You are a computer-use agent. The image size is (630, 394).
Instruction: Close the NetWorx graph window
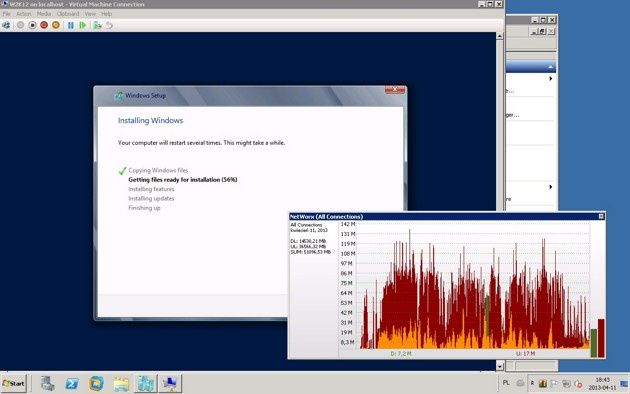pyautogui.click(x=601, y=216)
